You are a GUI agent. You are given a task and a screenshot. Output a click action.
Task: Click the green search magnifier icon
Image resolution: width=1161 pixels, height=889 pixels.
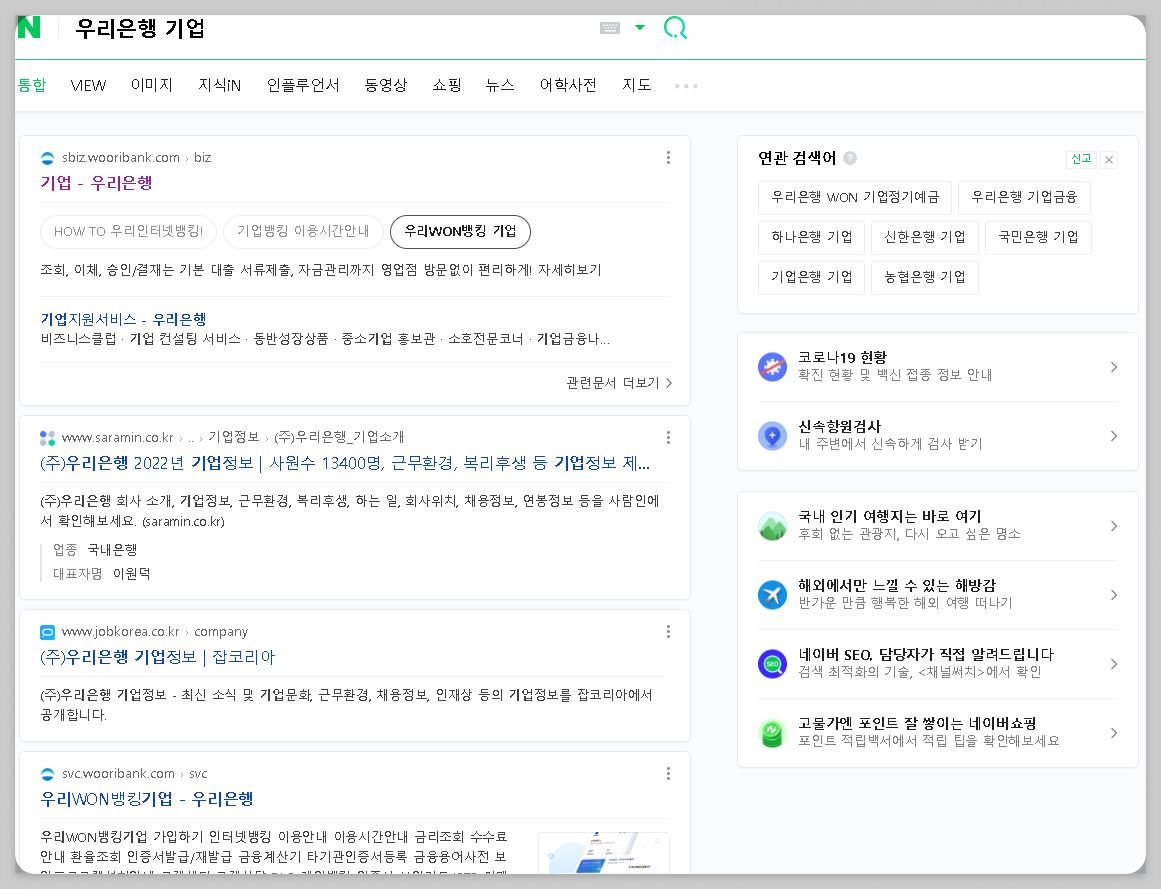pyautogui.click(x=675, y=28)
